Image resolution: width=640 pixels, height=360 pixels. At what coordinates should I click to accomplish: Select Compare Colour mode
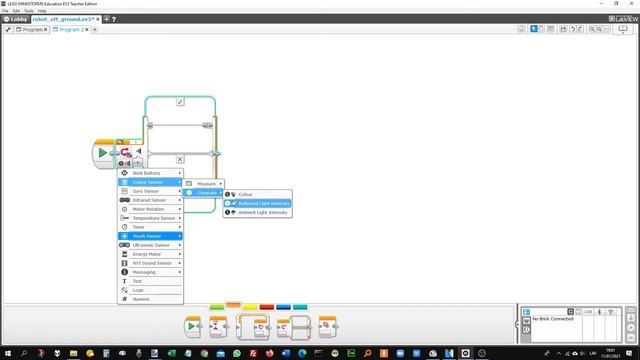pyautogui.click(x=258, y=194)
